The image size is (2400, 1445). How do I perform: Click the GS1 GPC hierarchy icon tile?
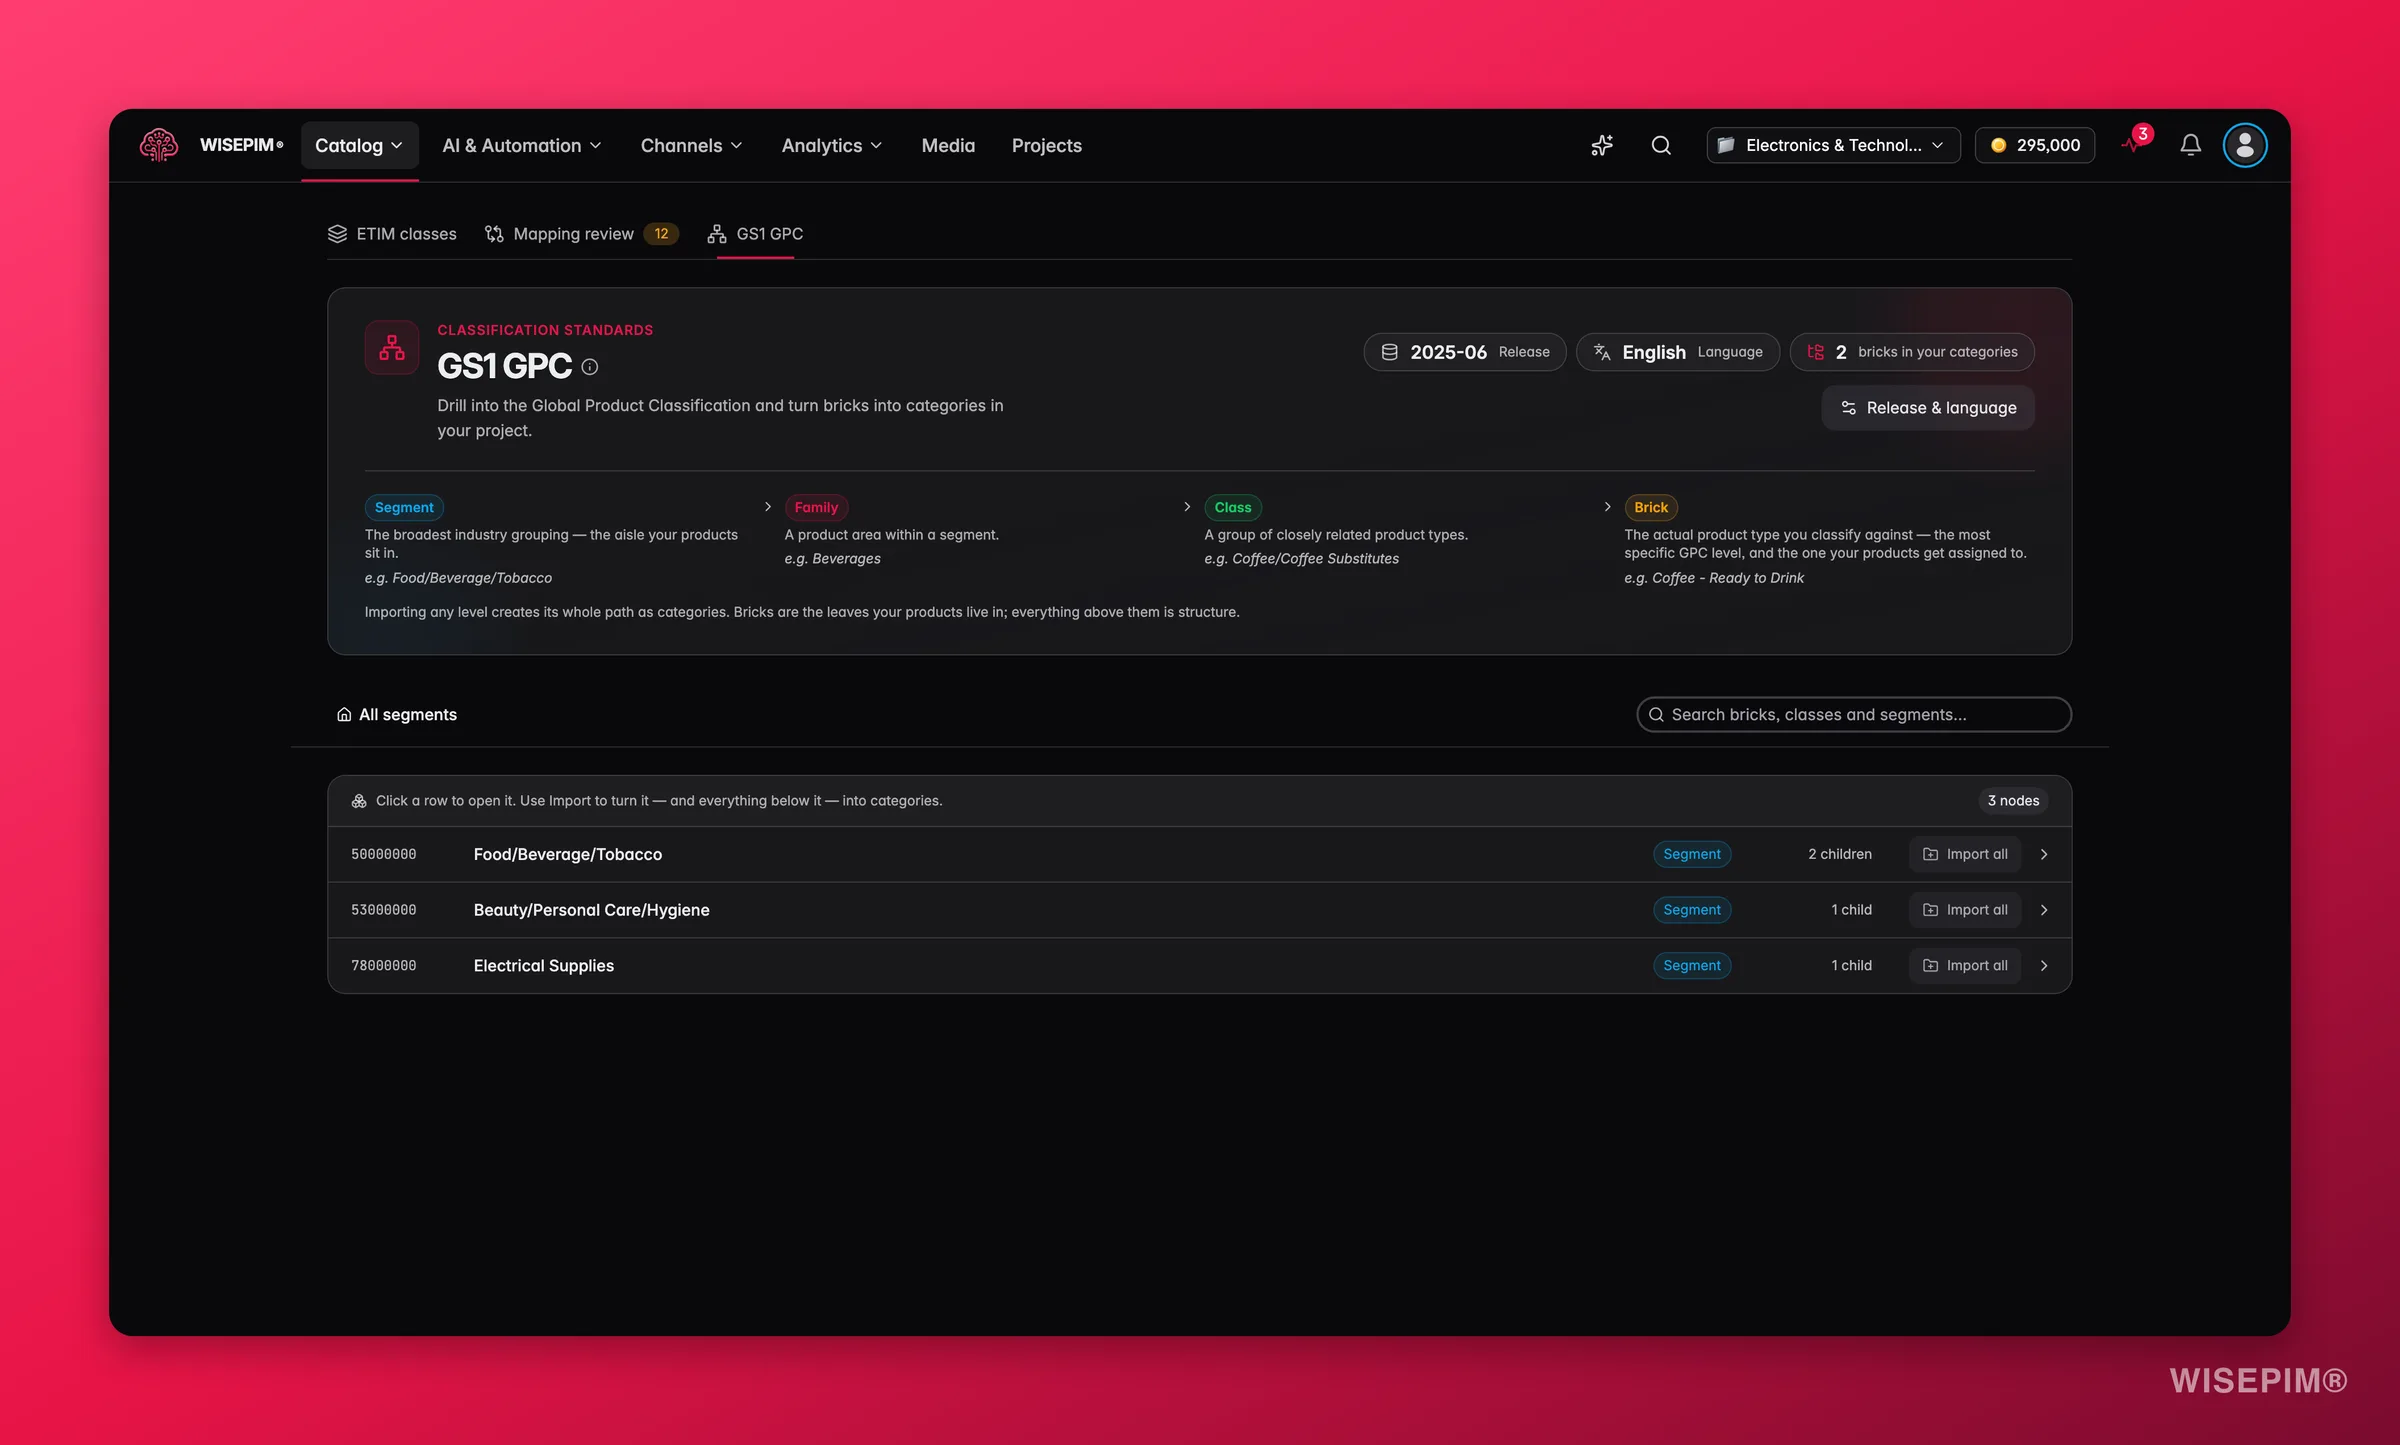[x=392, y=347]
